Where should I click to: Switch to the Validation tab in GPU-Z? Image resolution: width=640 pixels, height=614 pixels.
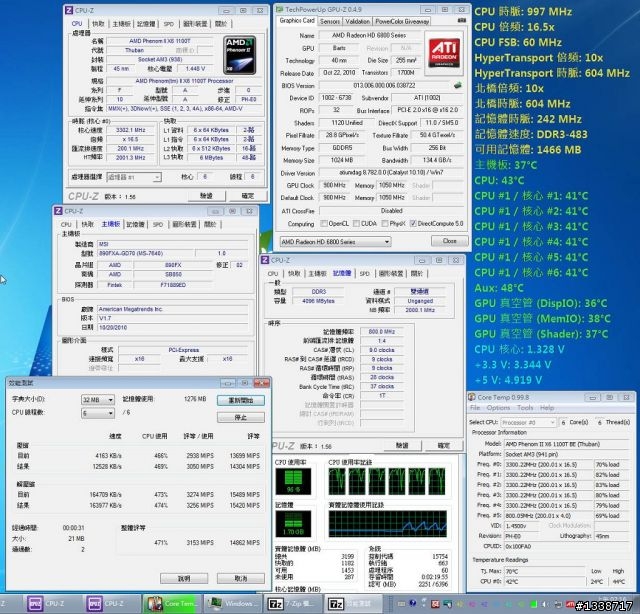click(x=357, y=22)
